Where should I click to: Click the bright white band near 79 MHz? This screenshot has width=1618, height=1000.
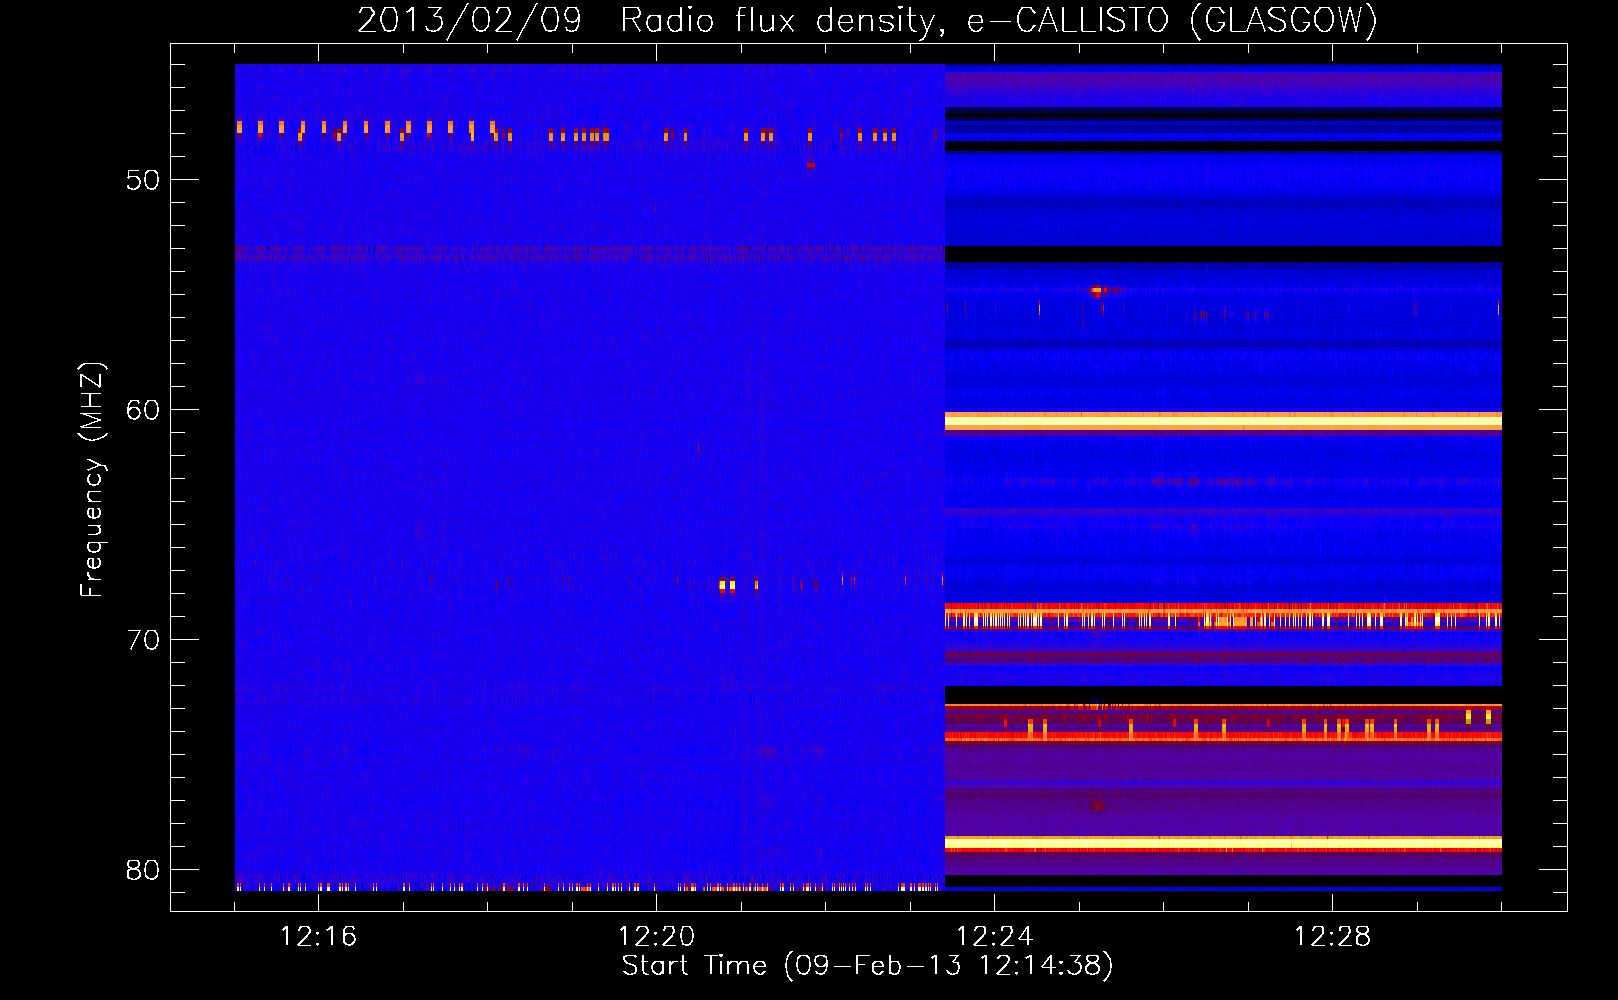pos(1223,843)
